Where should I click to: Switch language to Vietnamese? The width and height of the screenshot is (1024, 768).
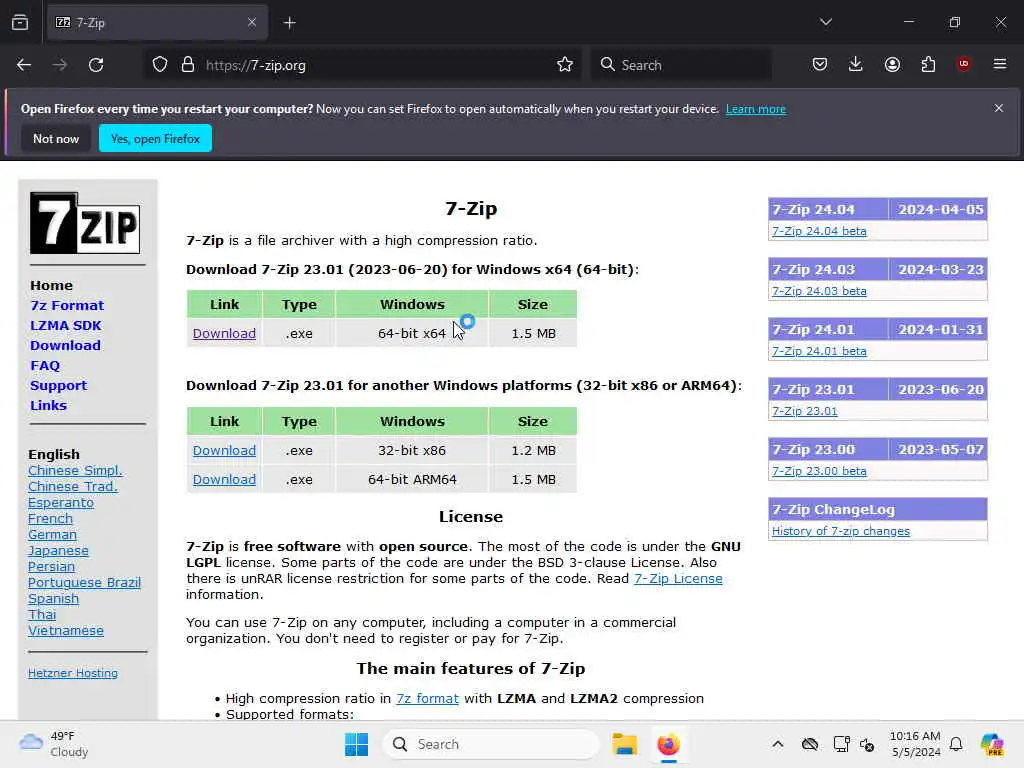coord(65,631)
